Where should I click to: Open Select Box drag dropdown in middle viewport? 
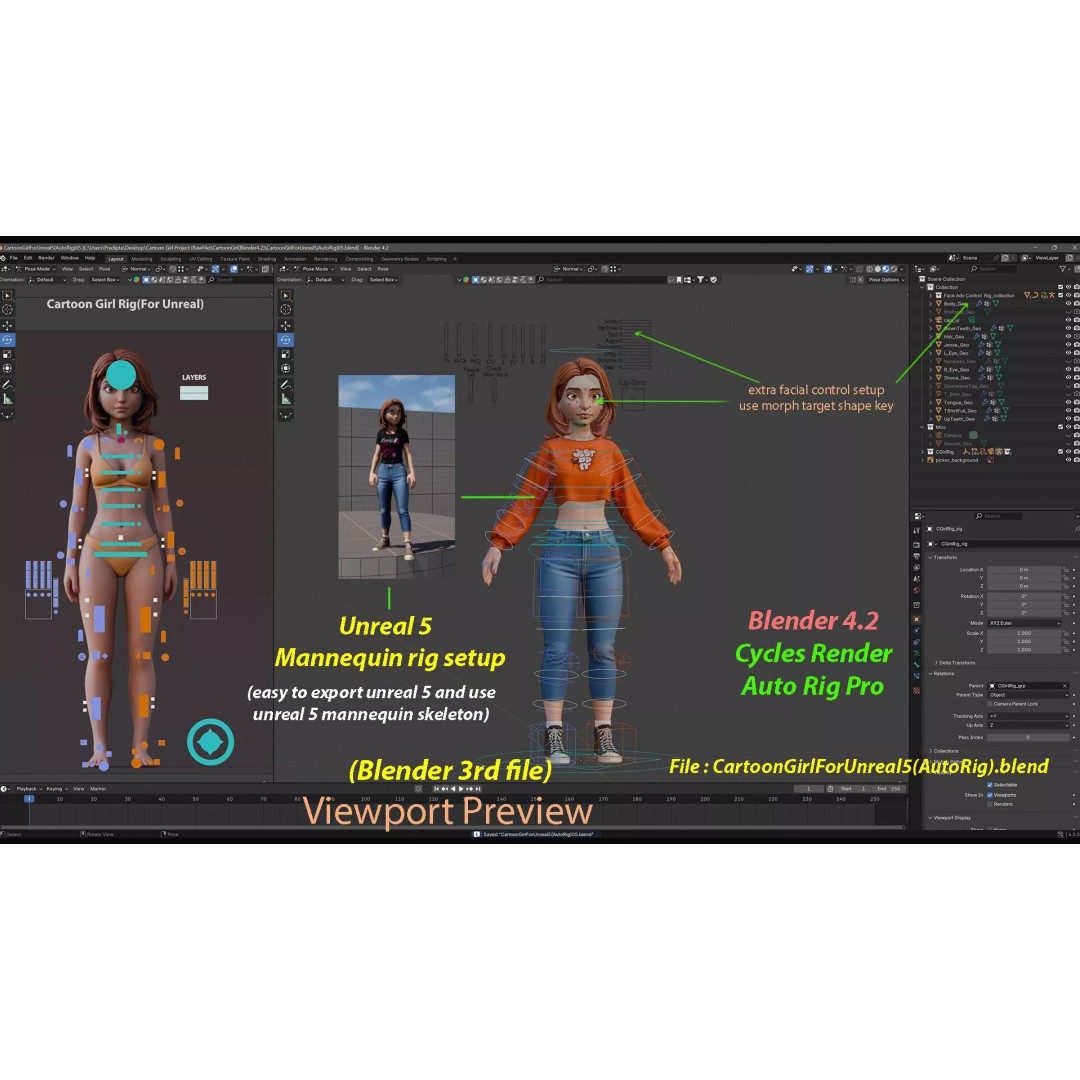pos(384,280)
